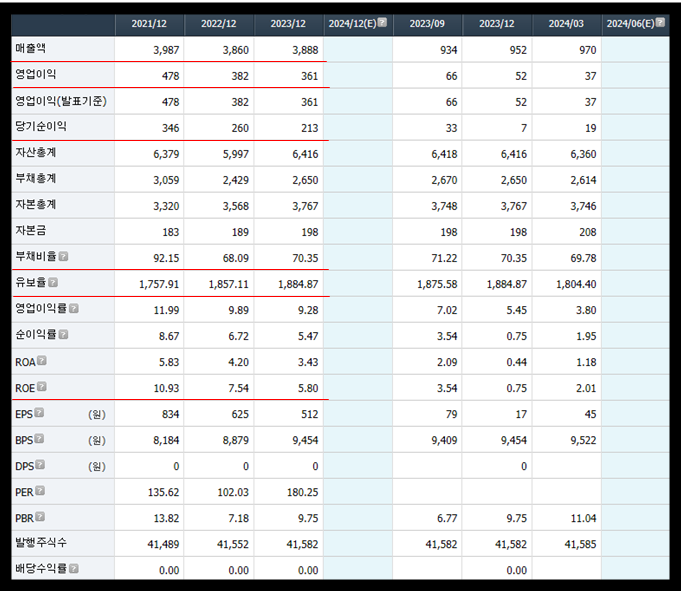This screenshot has width=681, height=591.
Task: Click the question-mark icon beside EPS
Action: (x=39, y=413)
